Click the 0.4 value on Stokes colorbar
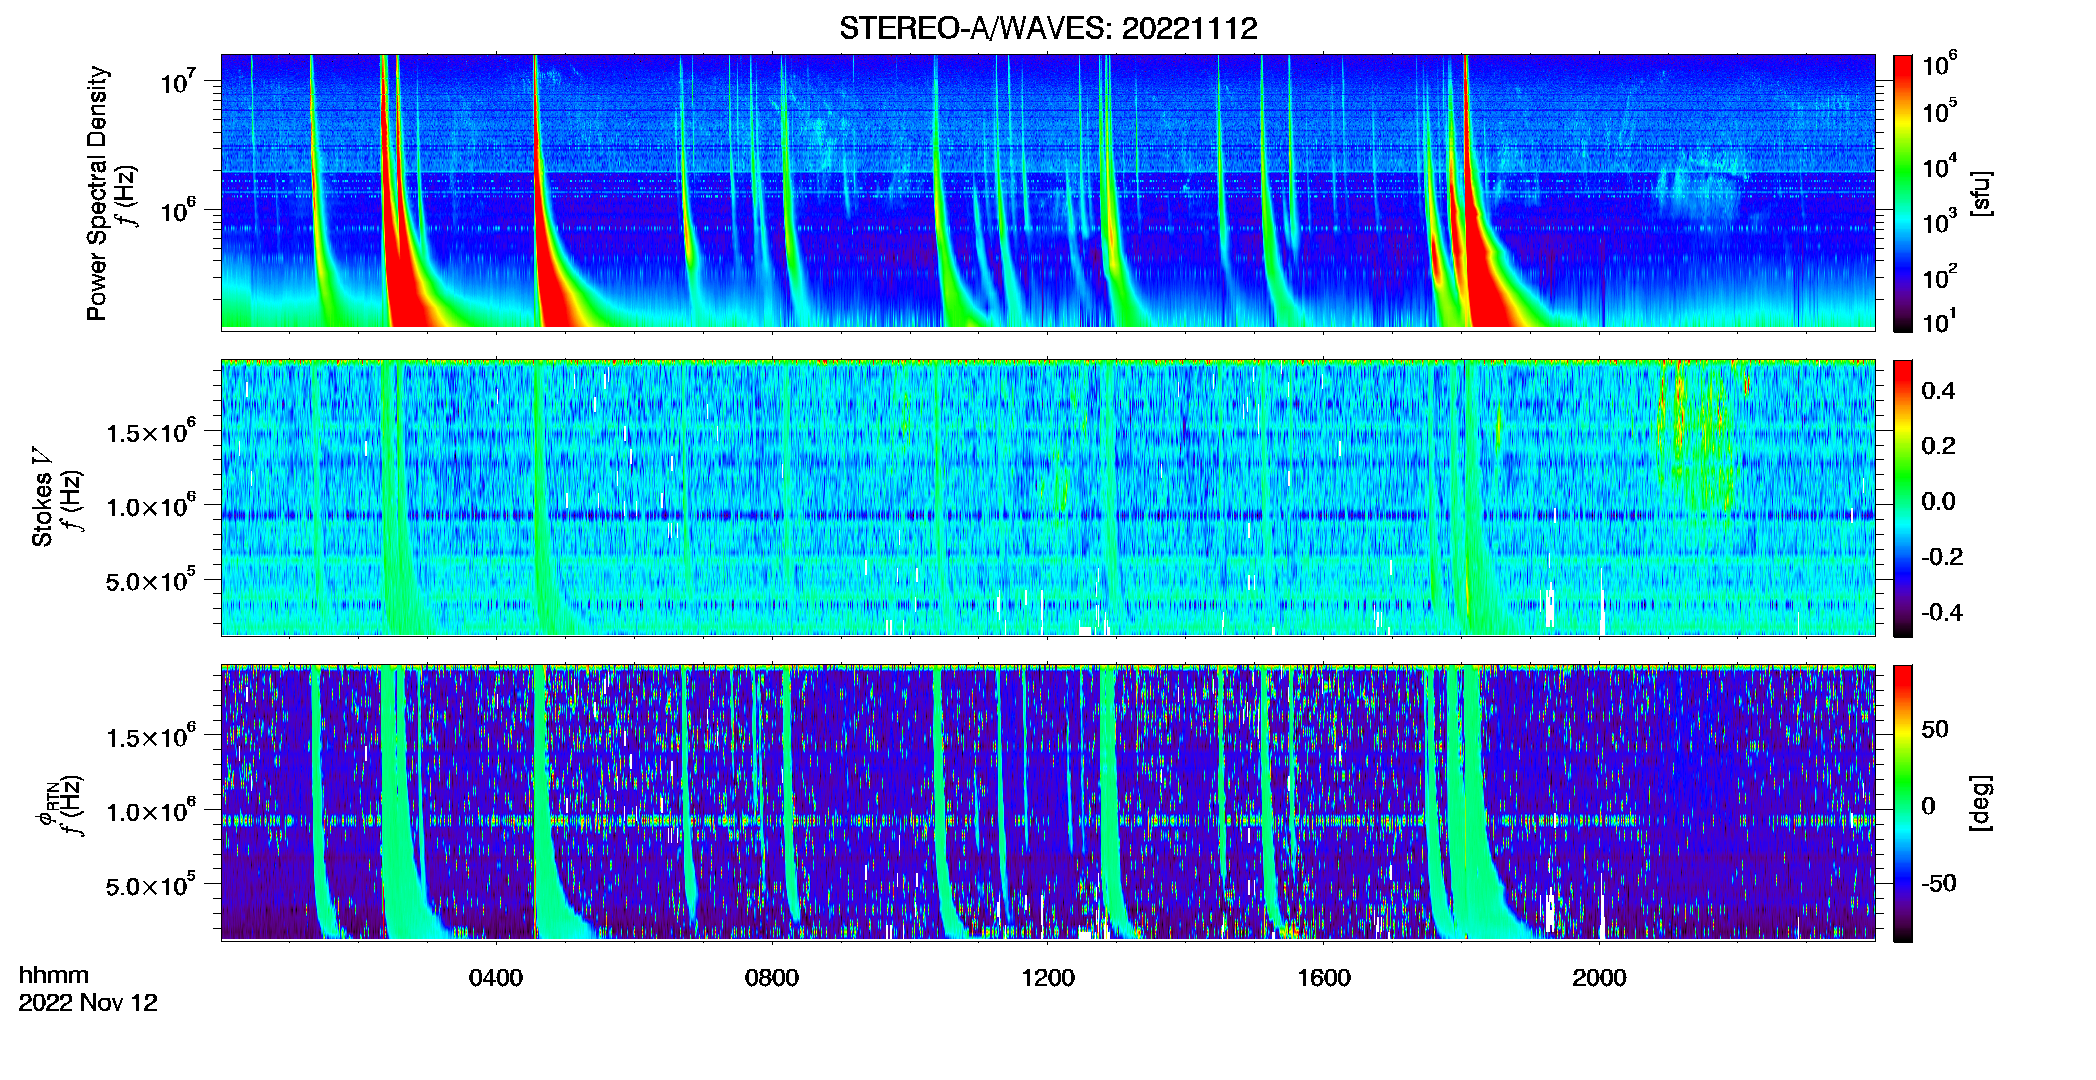2096x1080 pixels. click(1938, 391)
